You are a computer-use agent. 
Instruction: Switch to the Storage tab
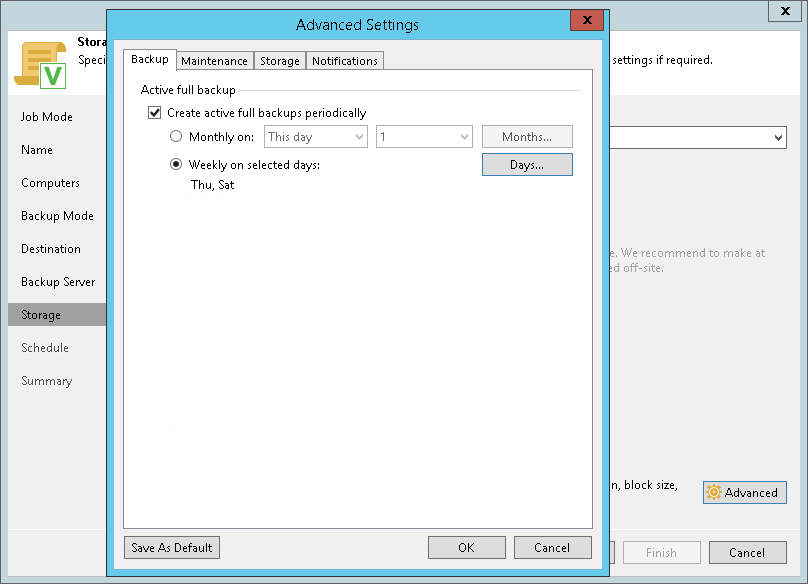click(x=280, y=61)
